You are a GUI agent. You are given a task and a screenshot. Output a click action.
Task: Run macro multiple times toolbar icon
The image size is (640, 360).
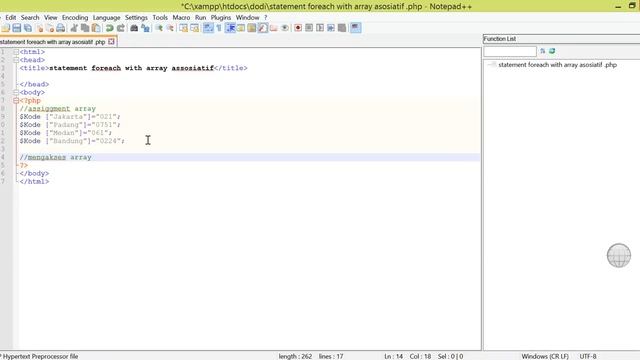pos(331,28)
